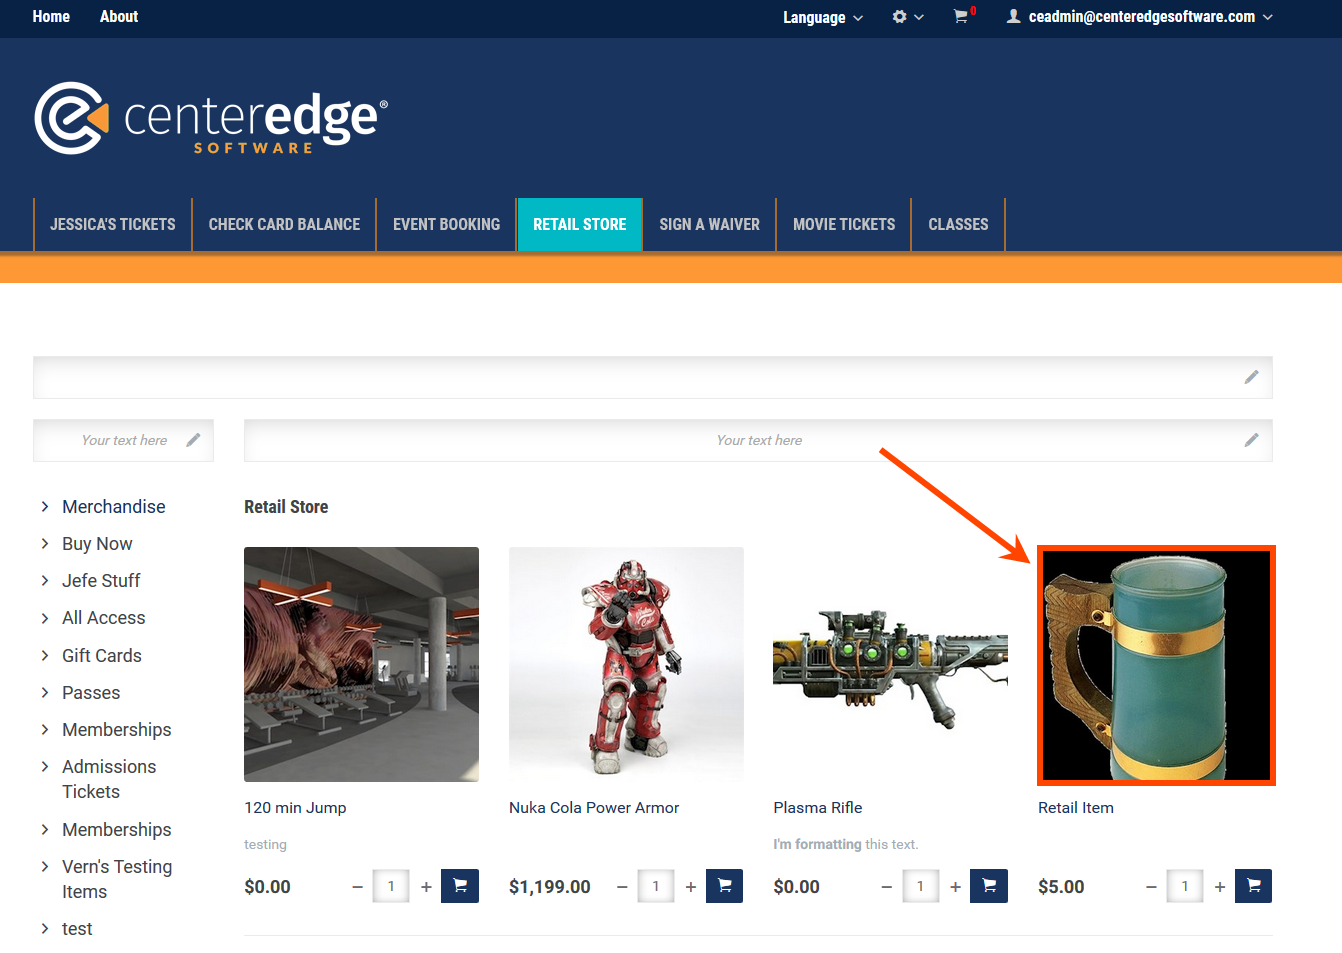
Task: Open the Plasma Rifle product title
Action: point(818,808)
